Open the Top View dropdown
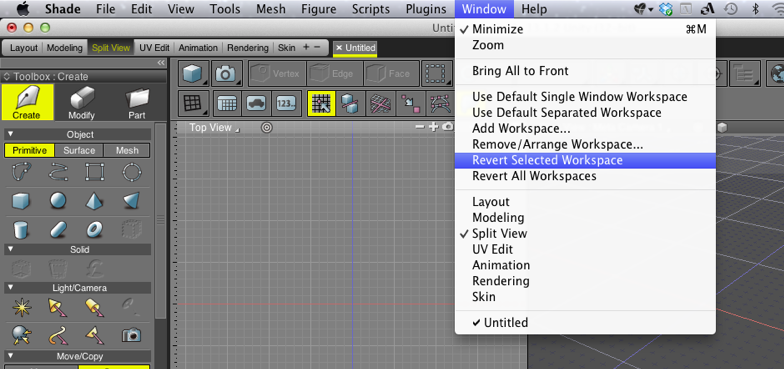Viewport: 784px width, 369px height. (214, 128)
